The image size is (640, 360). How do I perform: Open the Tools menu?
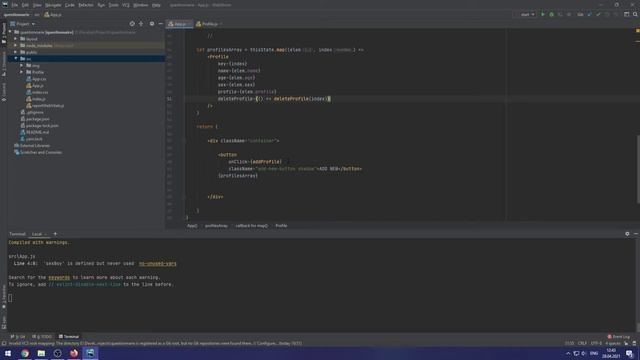[x=113, y=5]
